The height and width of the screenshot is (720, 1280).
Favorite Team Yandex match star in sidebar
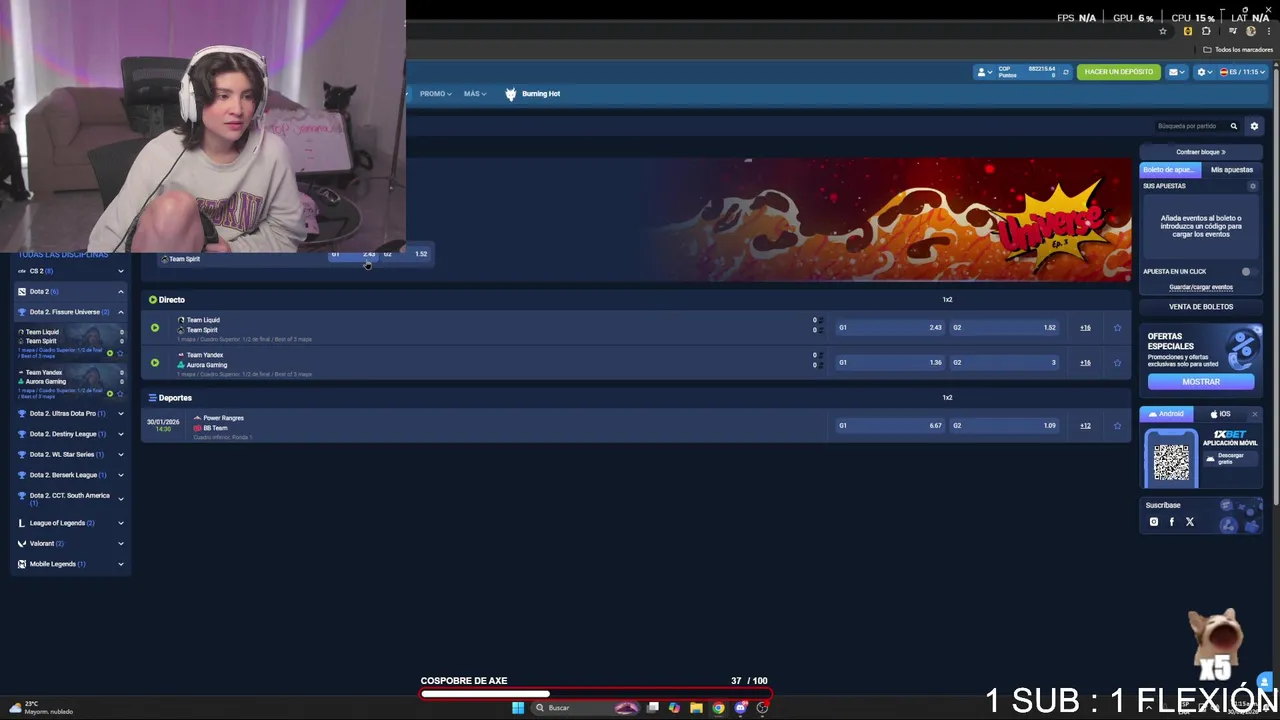121,393
